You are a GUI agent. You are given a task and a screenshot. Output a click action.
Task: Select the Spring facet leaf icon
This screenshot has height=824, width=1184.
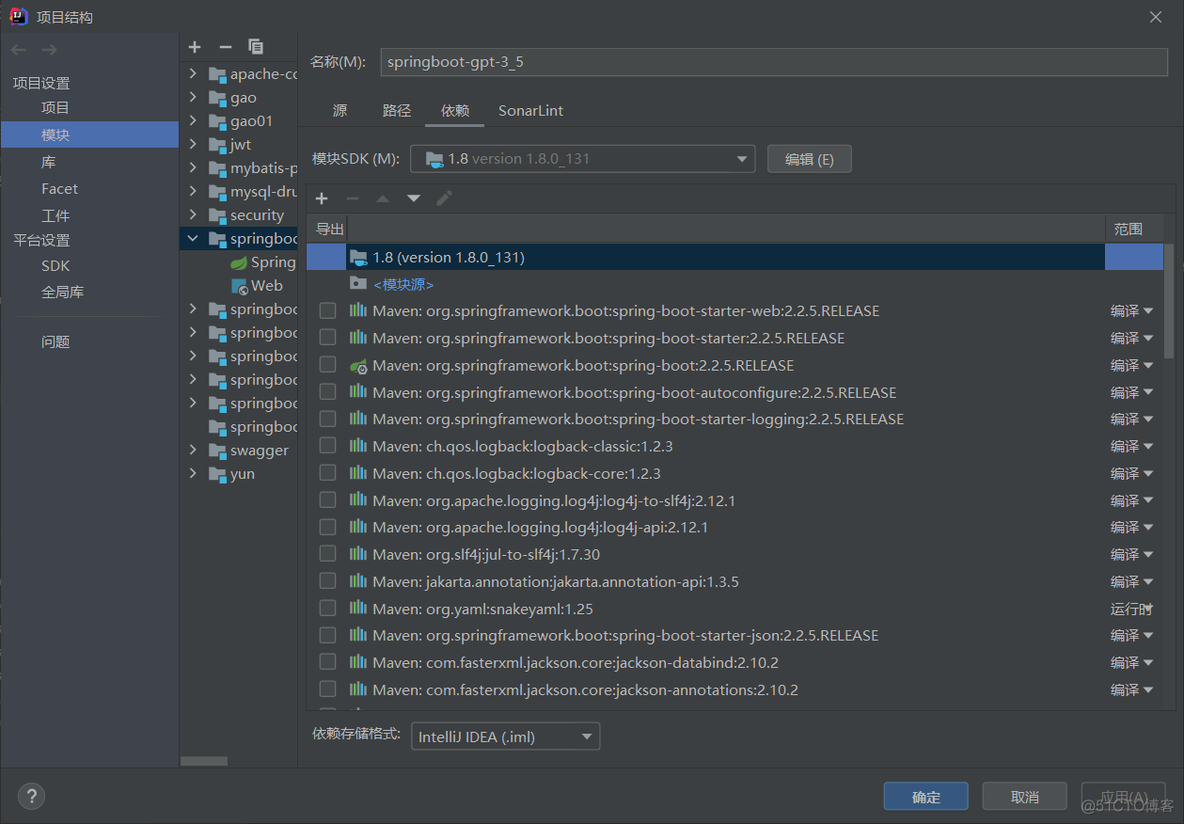coord(239,262)
